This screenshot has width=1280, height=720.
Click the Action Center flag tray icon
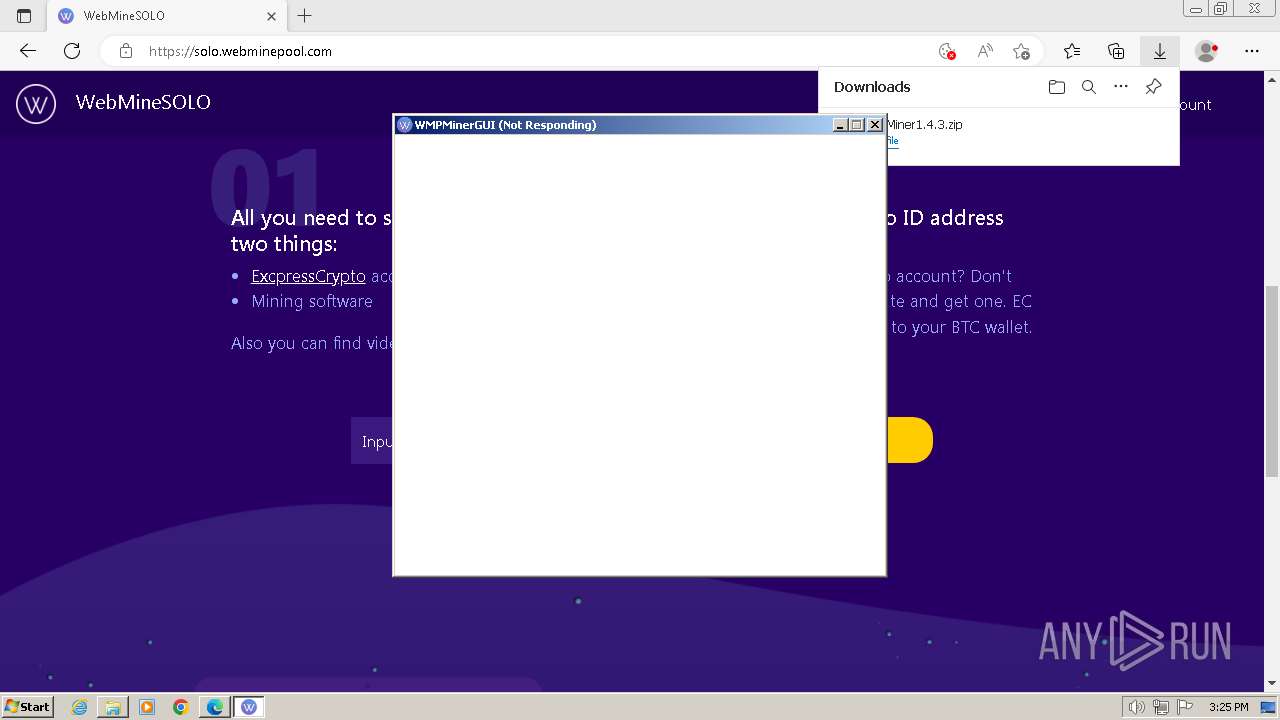1184,707
